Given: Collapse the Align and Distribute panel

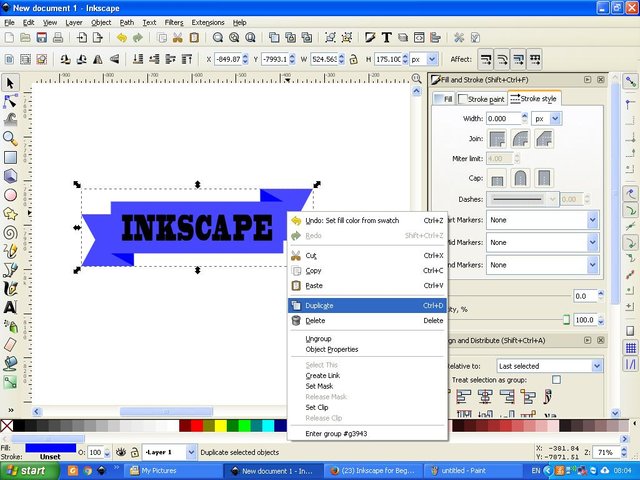Looking at the screenshot, I should (587, 340).
